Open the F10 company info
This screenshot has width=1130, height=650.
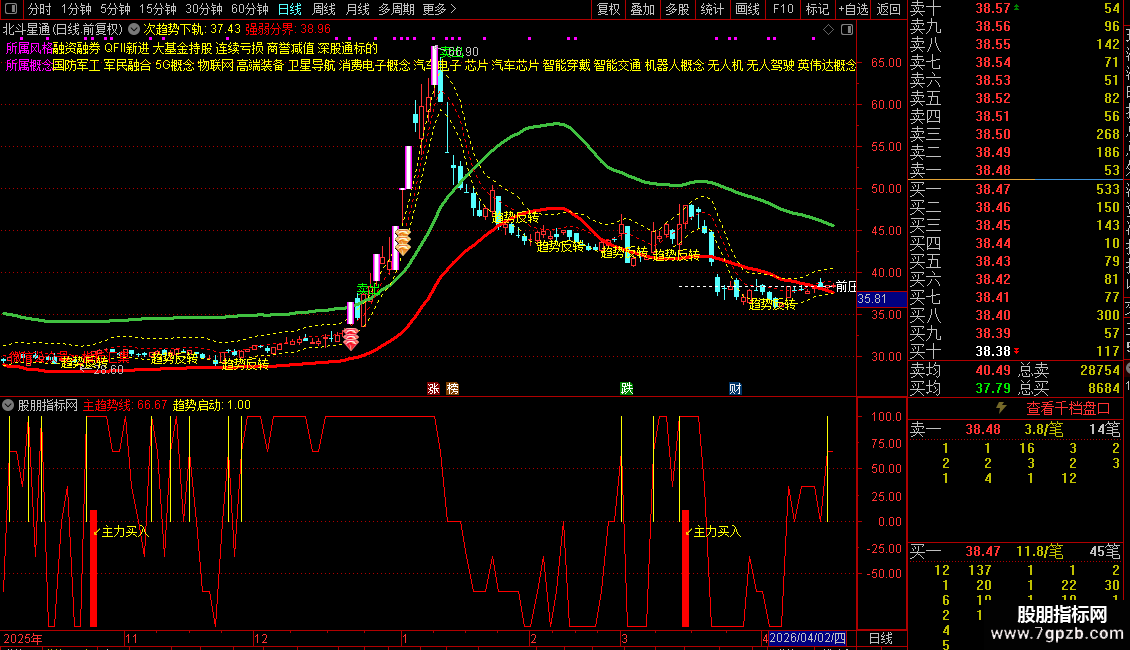(x=783, y=9)
